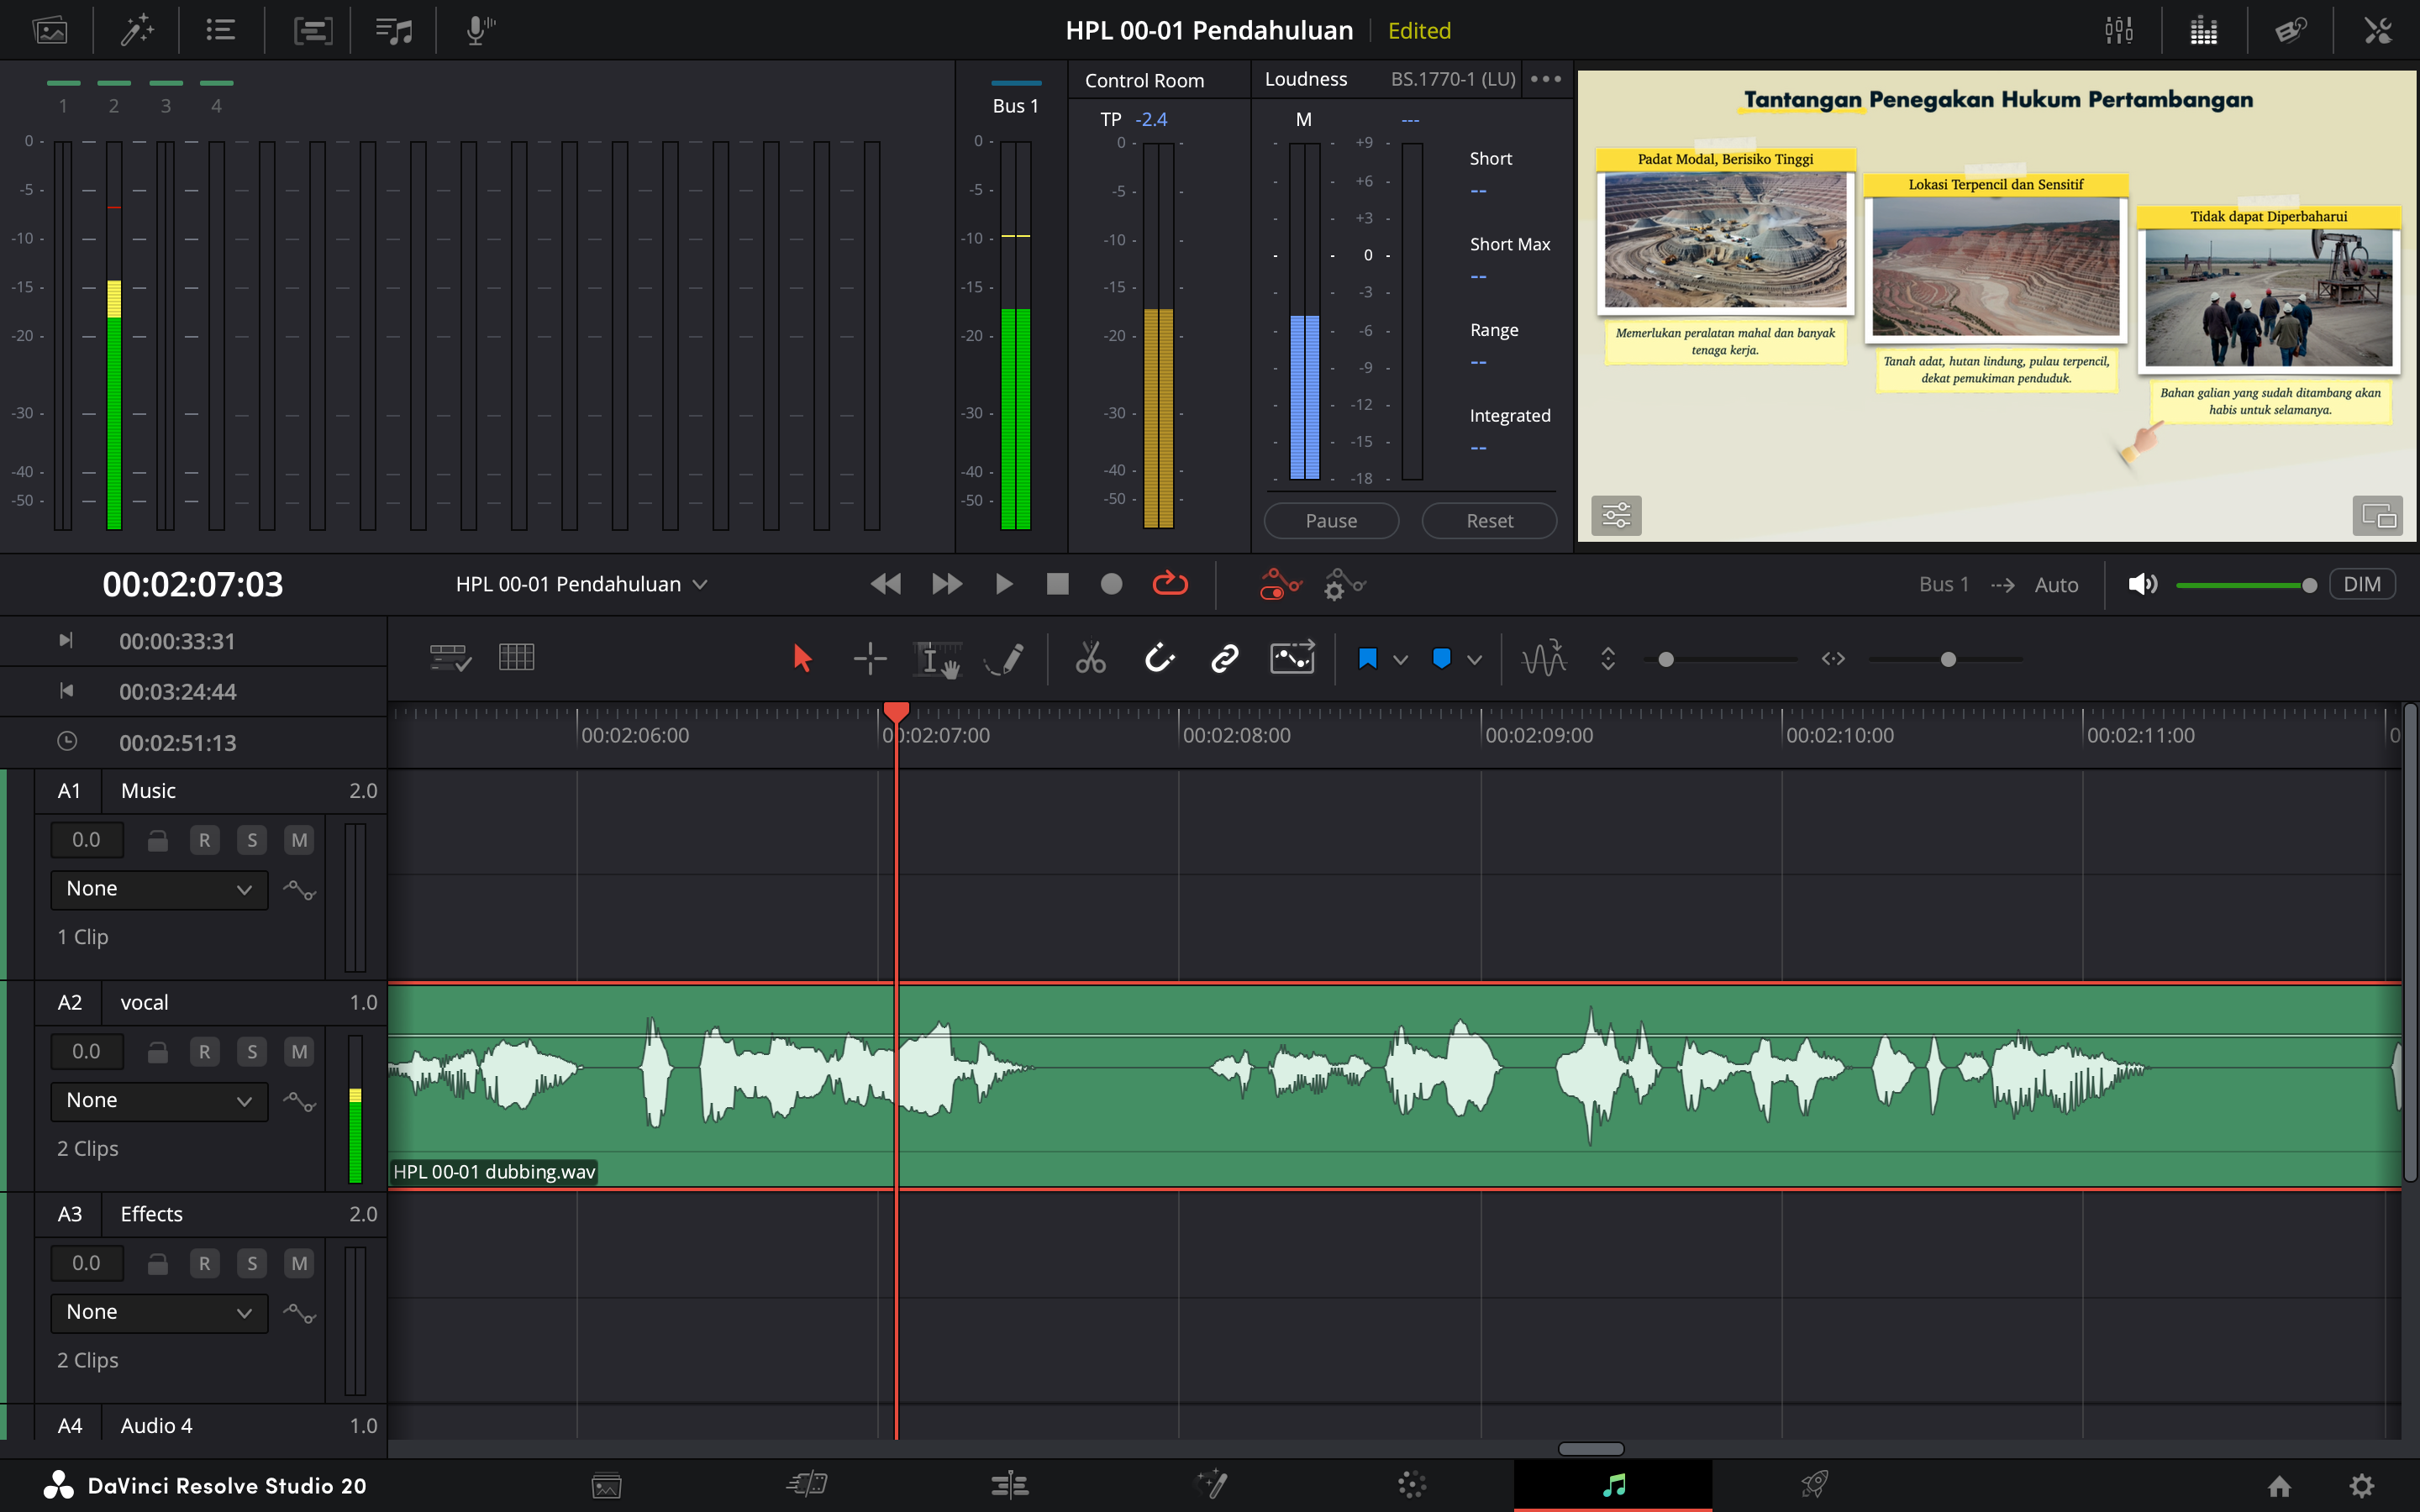Switch to the Deliver page tab

pyautogui.click(x=1814, y=1484)
